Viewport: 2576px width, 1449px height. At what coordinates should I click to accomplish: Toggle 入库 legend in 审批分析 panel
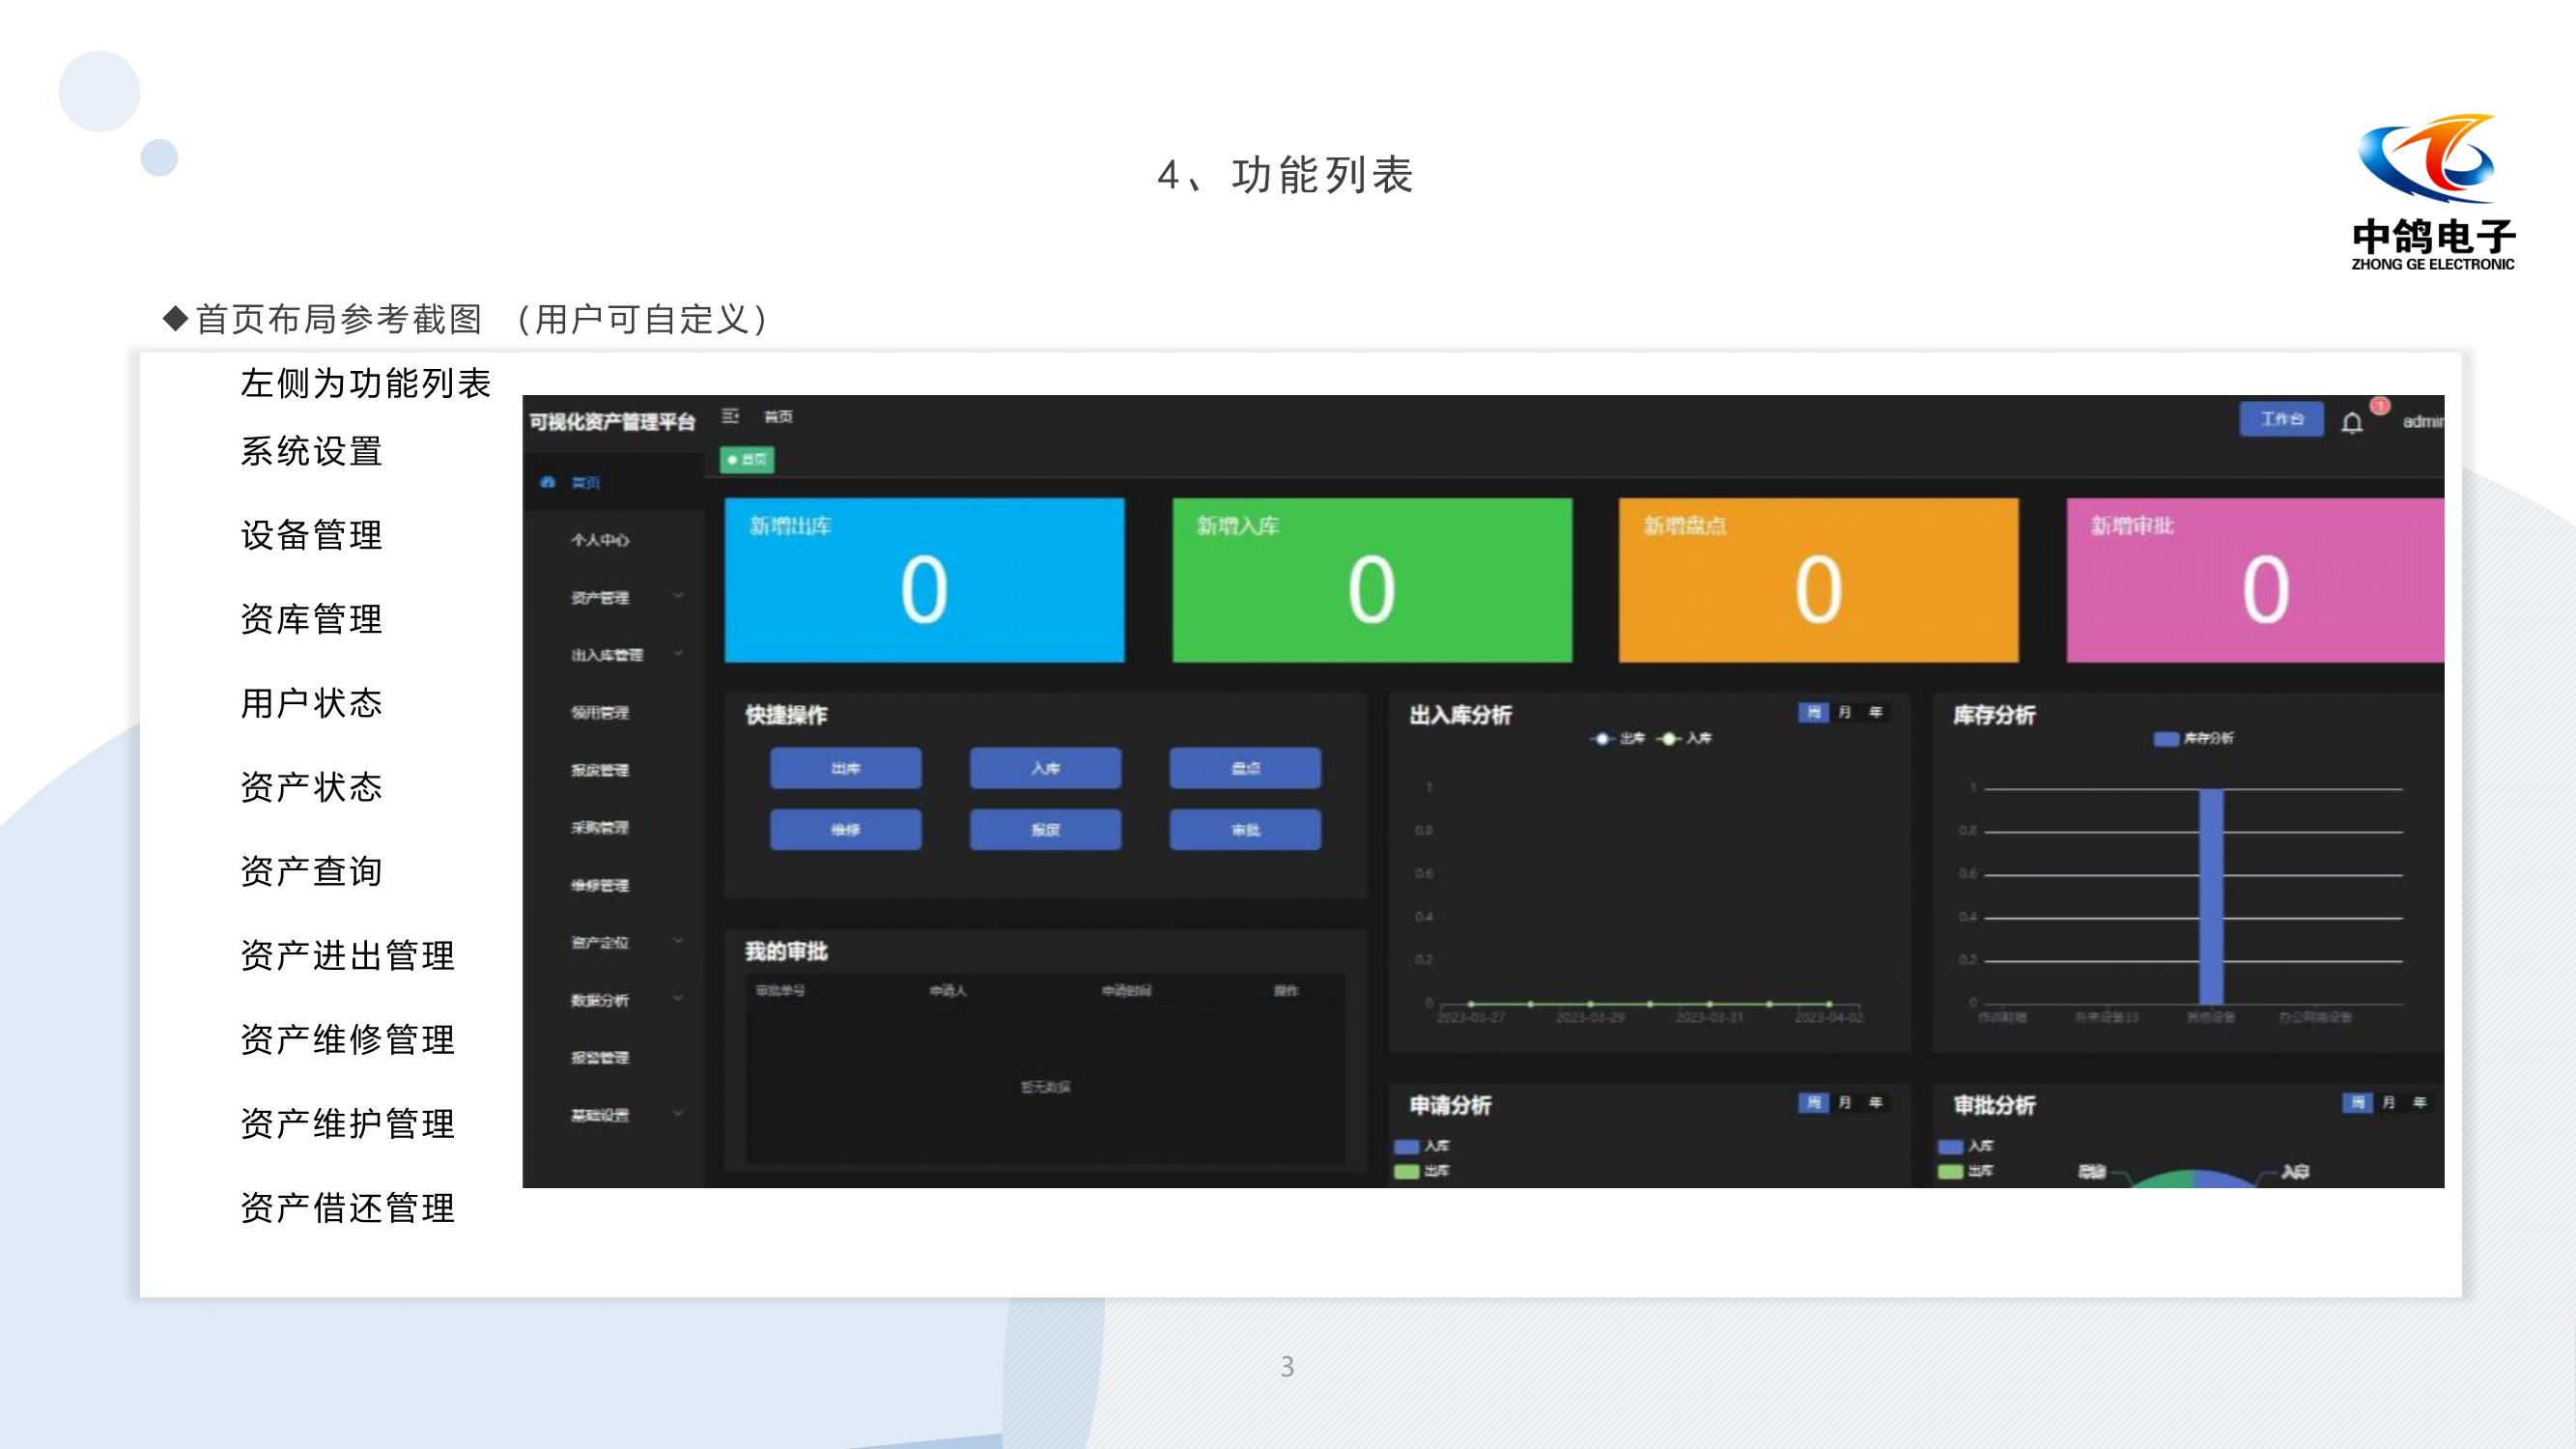(x=1966, y=1146)
